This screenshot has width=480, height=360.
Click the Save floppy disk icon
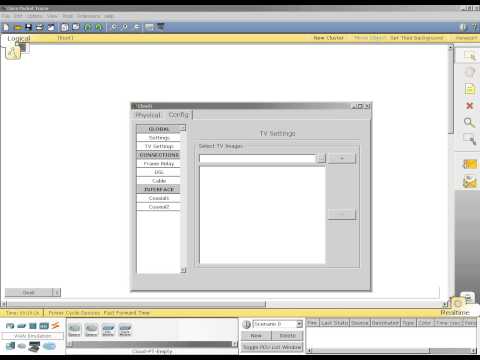(x=29, y=27)
